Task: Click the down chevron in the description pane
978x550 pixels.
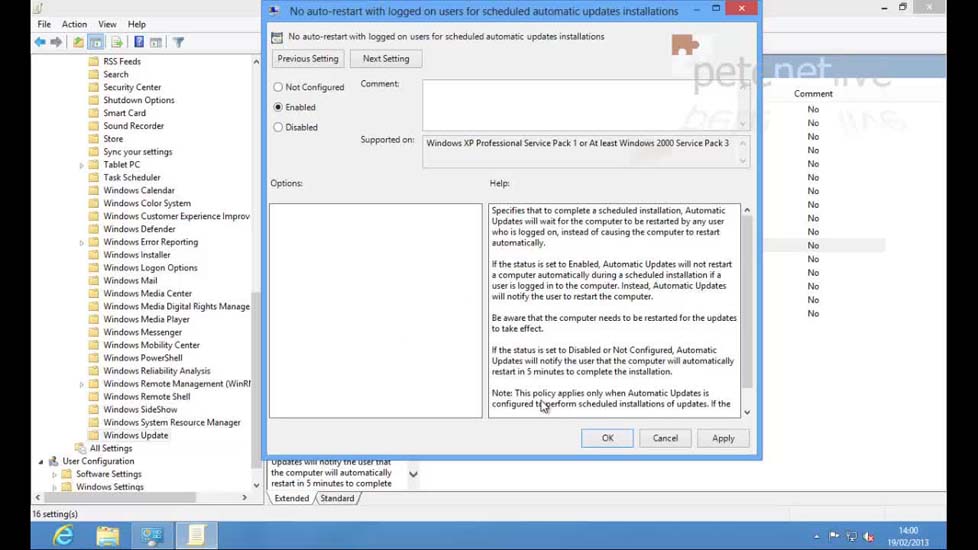Action: [413, 474]
